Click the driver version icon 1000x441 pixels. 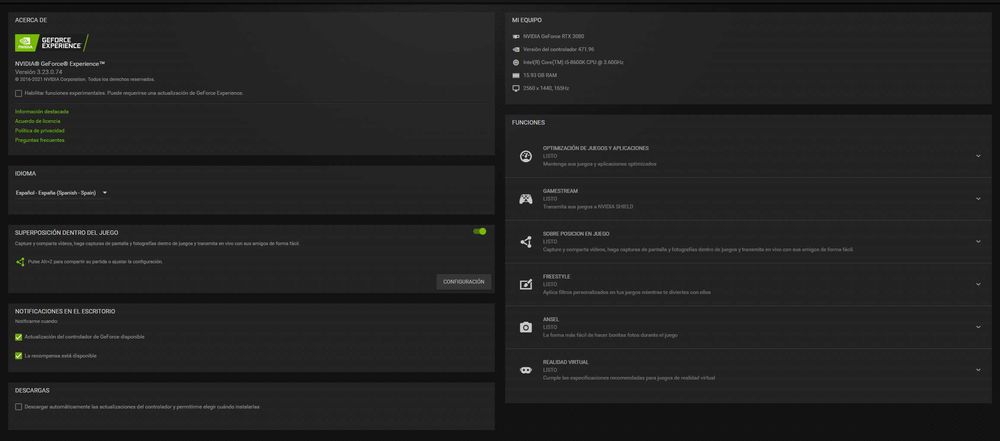tap(515, 49)
